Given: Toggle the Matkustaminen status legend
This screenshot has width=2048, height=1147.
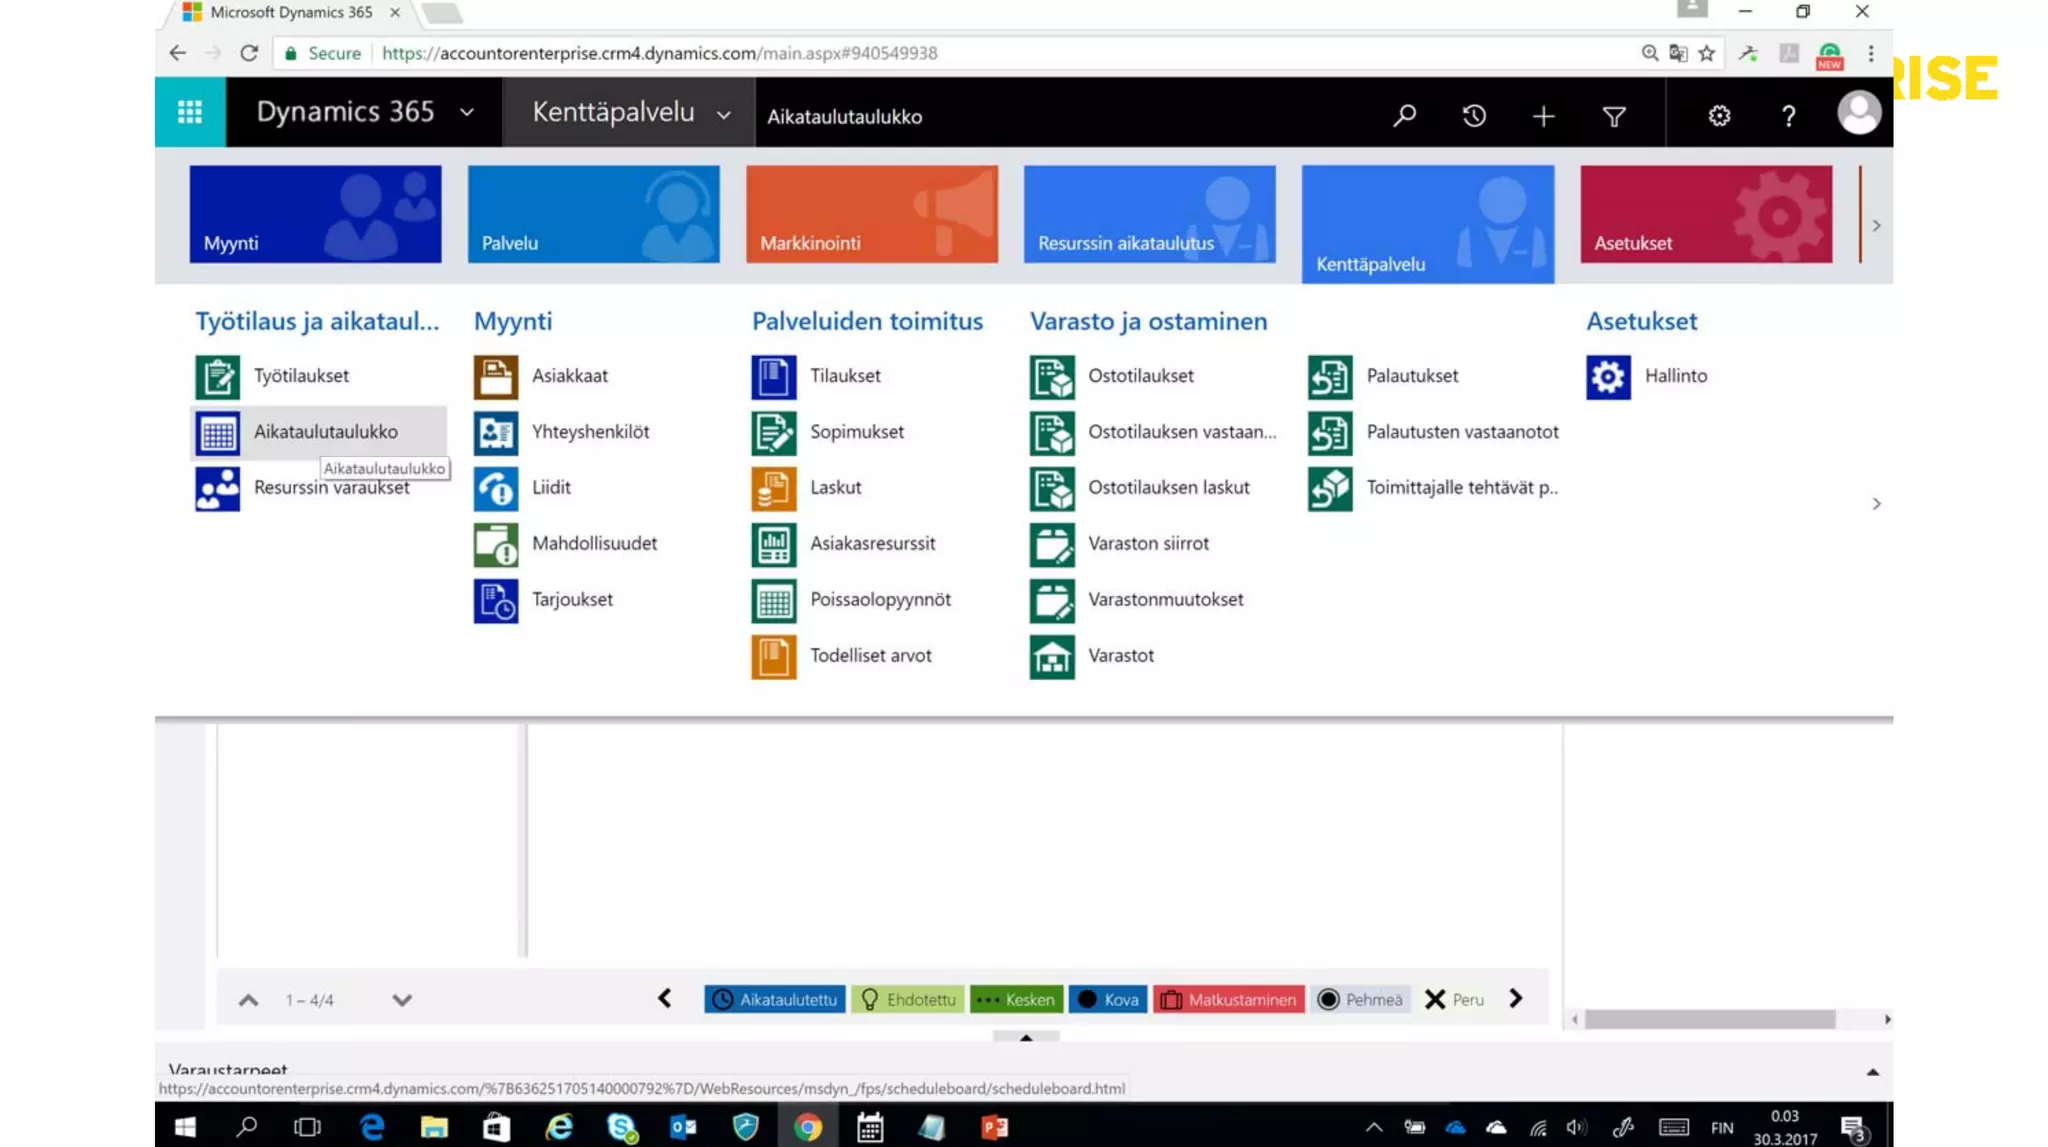Looking at the screenshot, I should (1229, 999).
